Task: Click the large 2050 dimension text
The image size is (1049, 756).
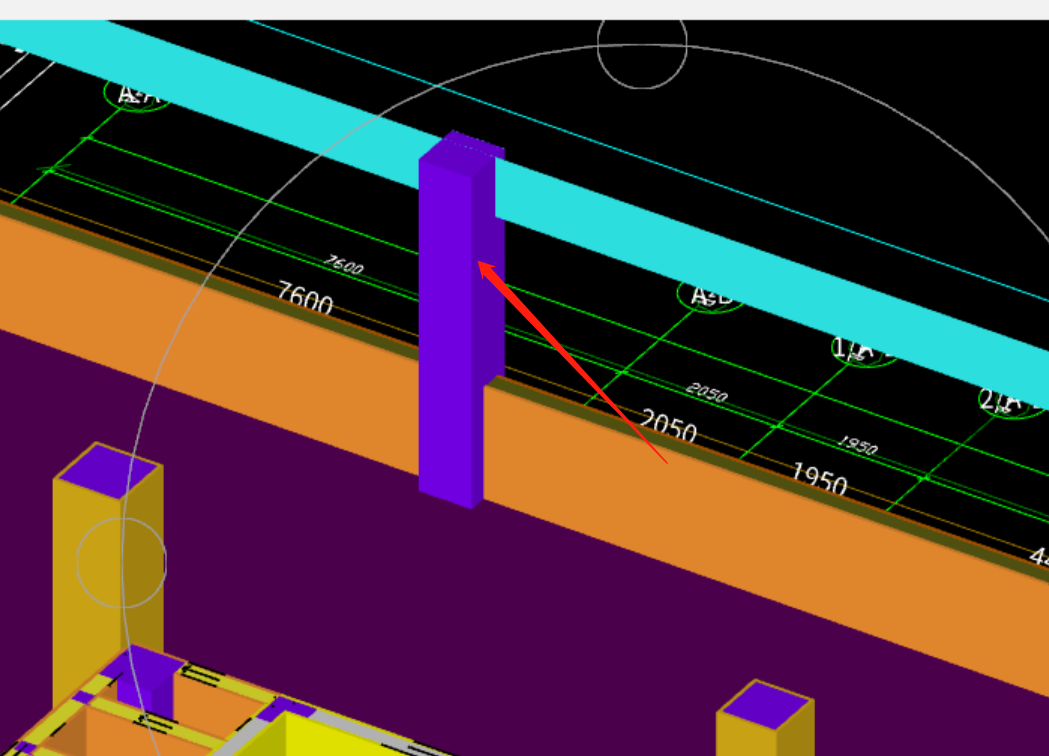Action: point(668,426)
